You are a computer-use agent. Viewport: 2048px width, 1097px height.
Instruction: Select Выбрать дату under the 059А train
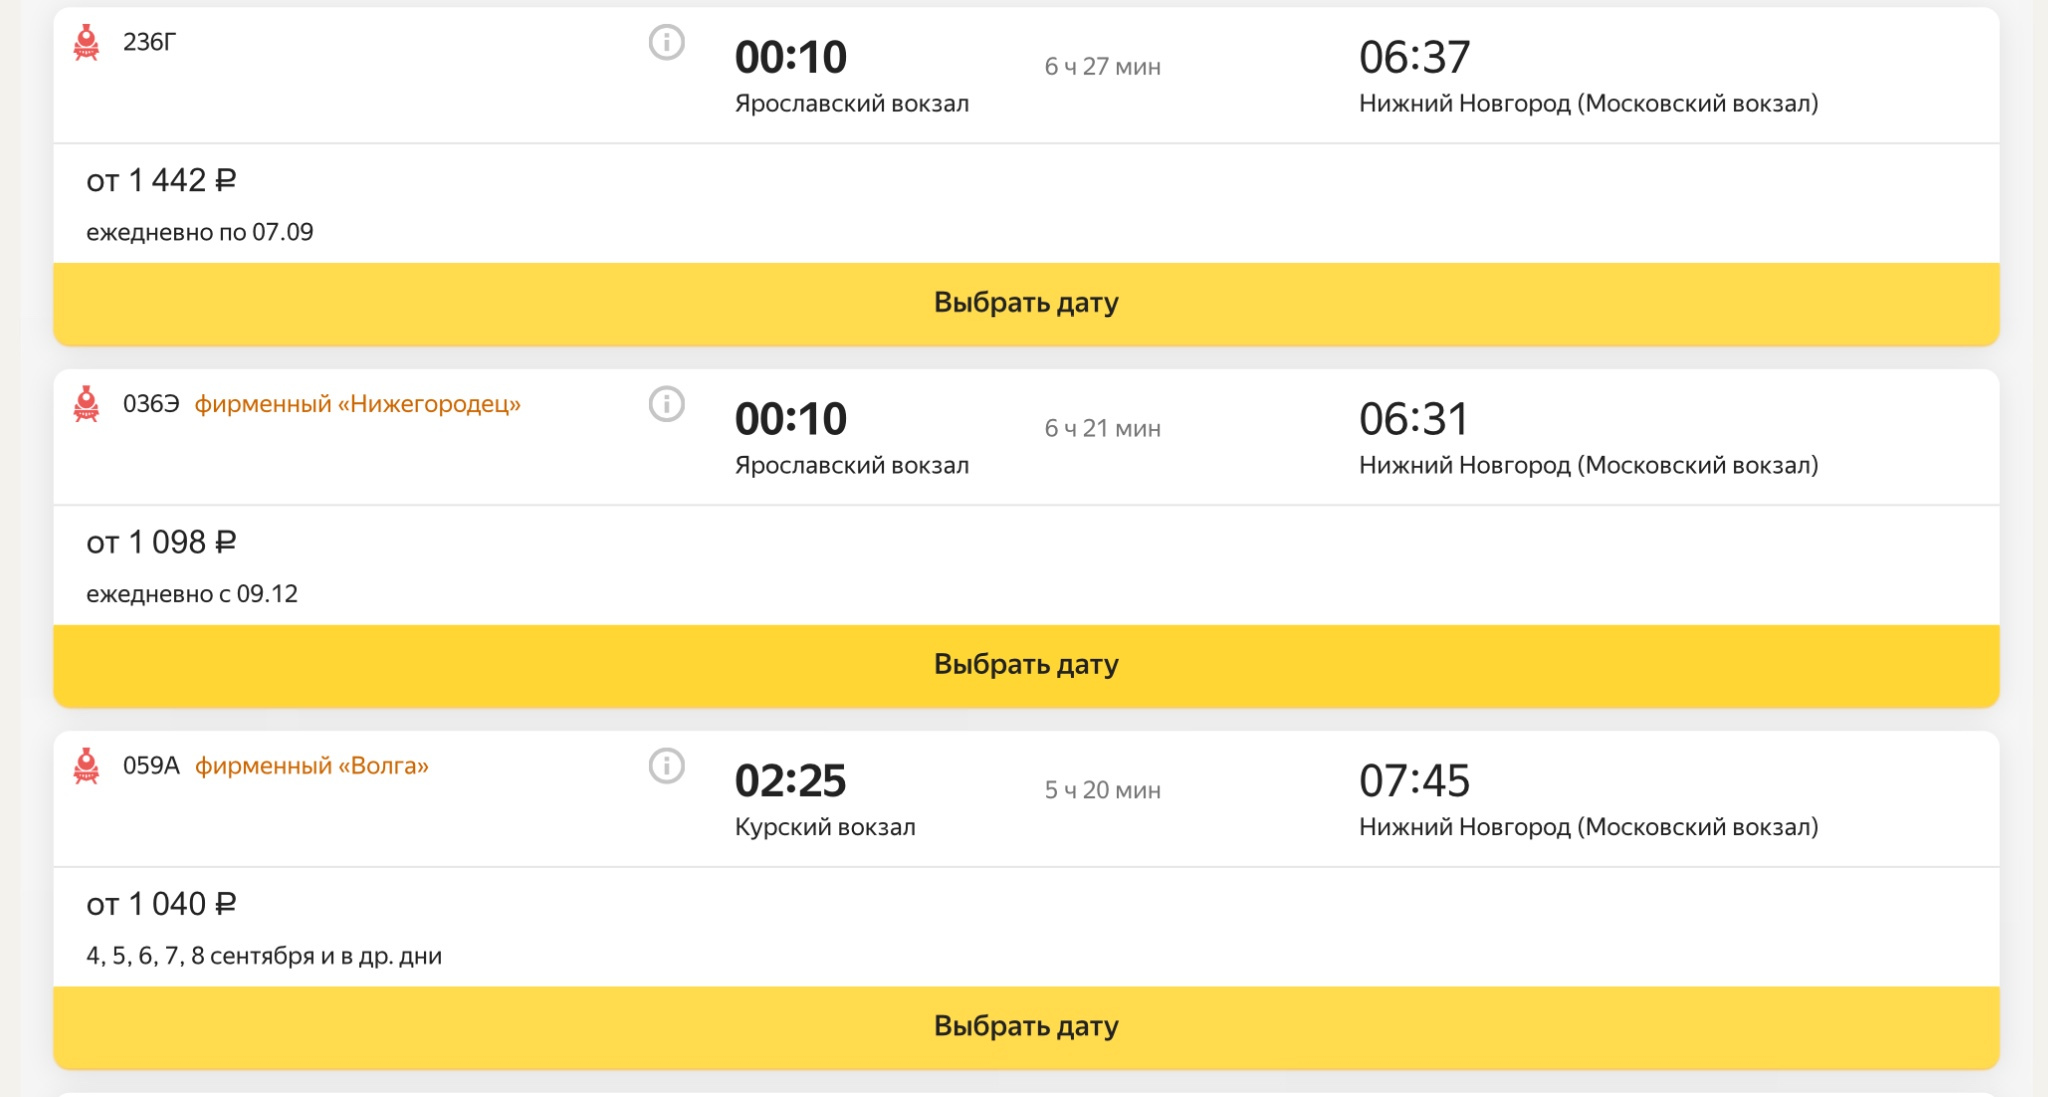[x=1026, y=1027]
